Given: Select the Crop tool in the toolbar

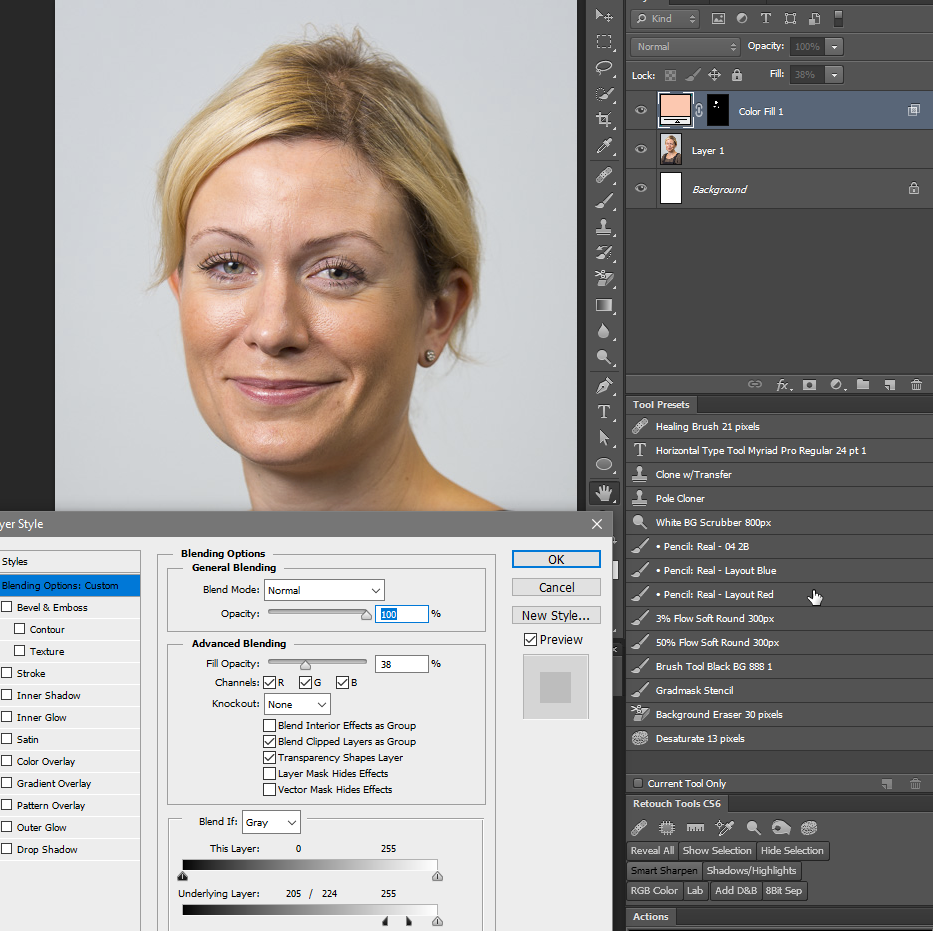Looking at the screenshot, I should click(x=604, y=120).
